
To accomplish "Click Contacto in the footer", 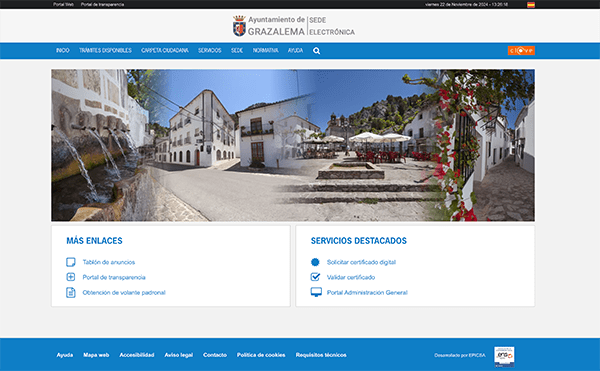I will point(215,355).
